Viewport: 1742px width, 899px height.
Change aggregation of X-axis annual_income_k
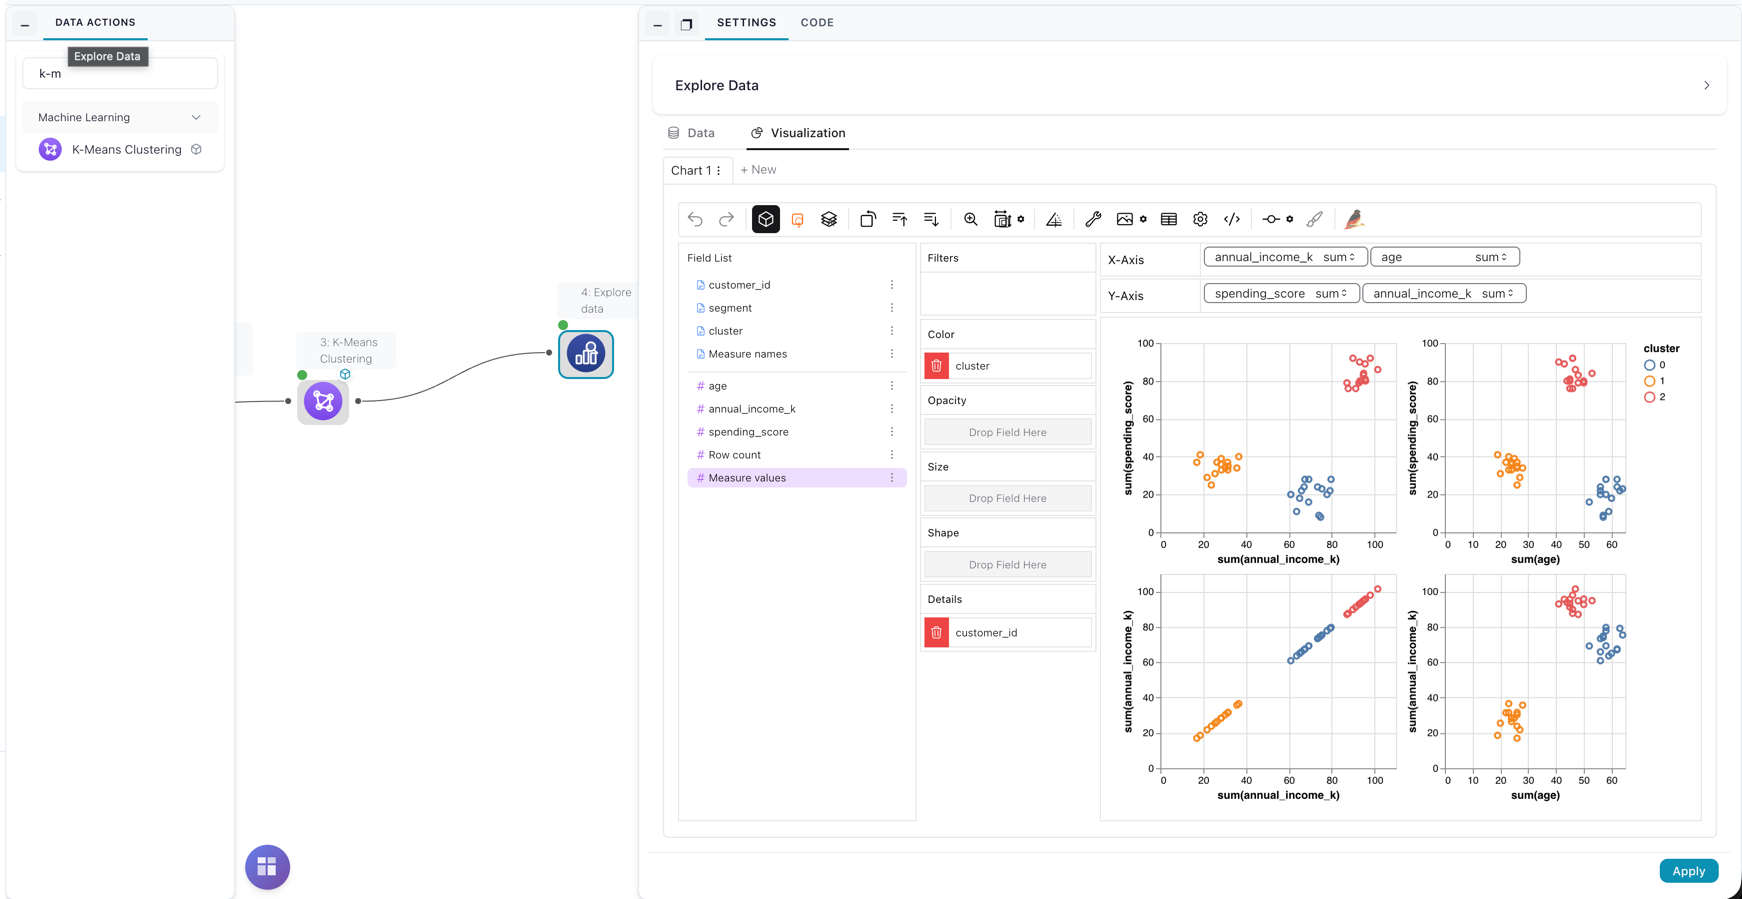pyautogui.click(x=1339, y=257)
